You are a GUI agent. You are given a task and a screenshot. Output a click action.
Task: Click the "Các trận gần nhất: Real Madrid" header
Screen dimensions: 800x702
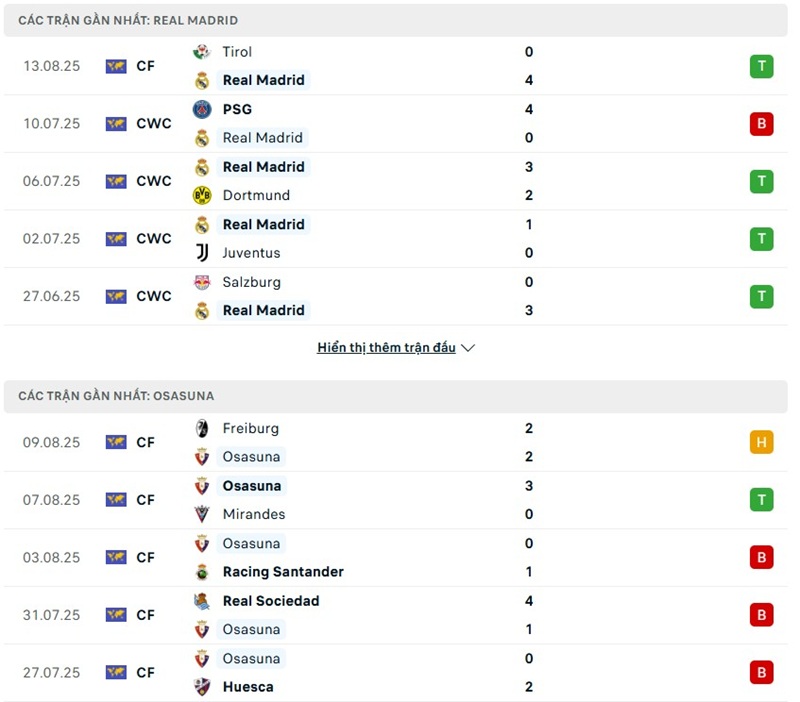(128, 20)
